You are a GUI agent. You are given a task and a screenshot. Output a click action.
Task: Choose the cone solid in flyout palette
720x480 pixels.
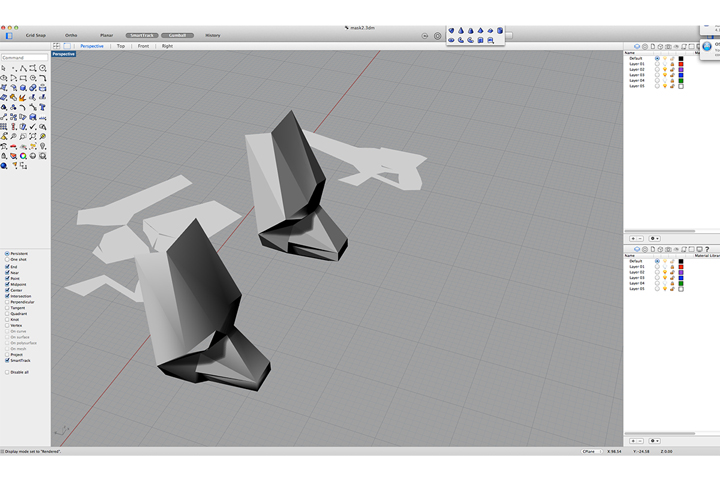(461, 30)
